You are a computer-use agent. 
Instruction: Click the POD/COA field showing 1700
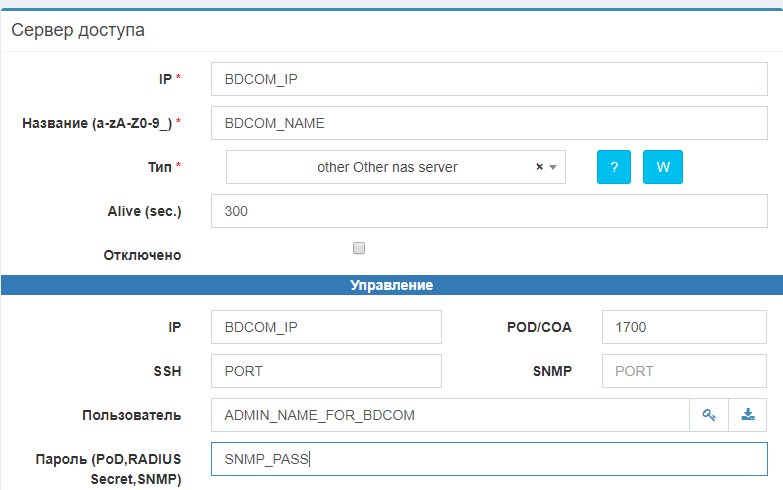(684, 327)
